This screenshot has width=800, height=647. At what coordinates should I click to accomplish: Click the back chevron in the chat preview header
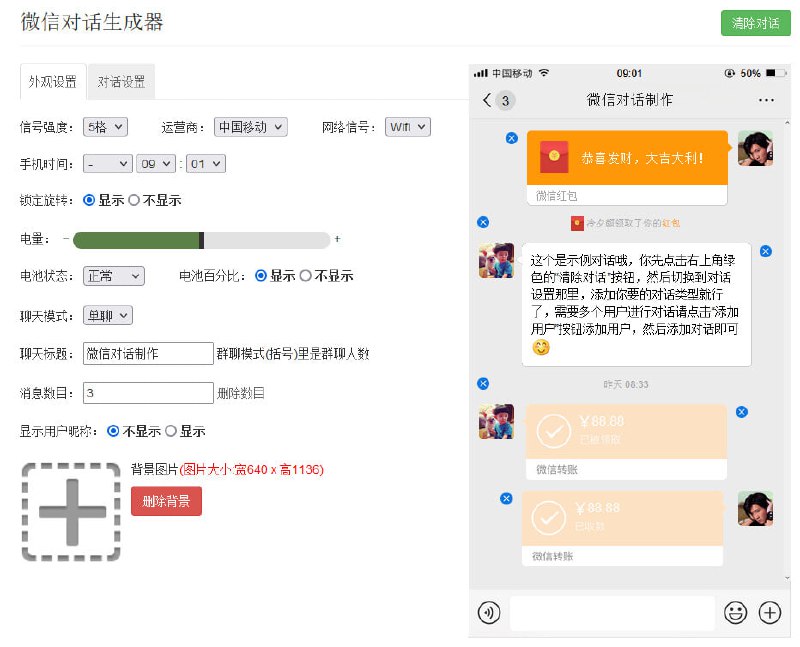pyautogui.click(x=485, y=100)
